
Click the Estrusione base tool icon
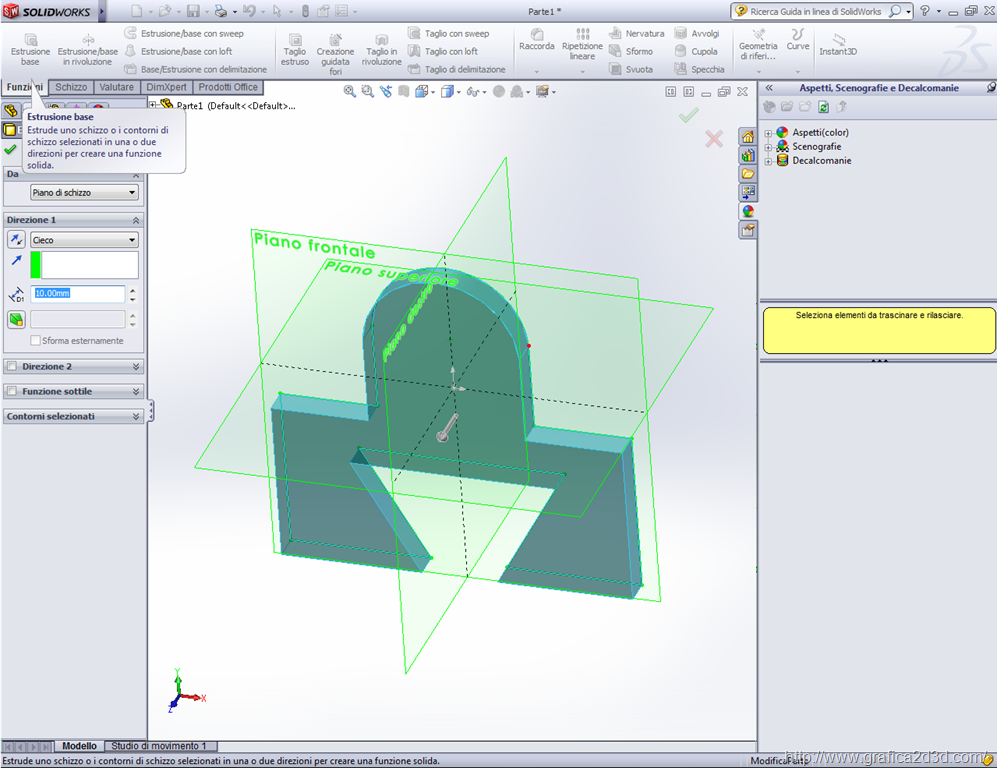pos(30,38)
